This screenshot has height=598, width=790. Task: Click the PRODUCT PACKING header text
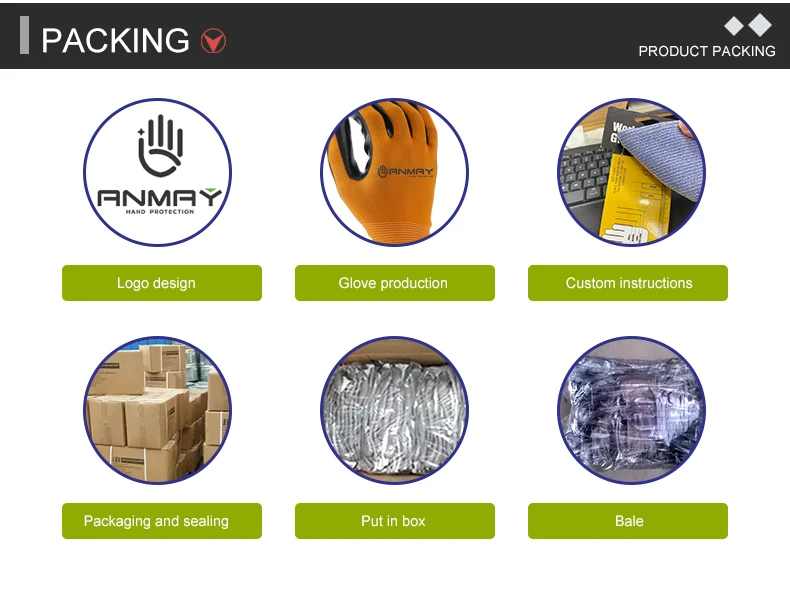tap(707, 51)
